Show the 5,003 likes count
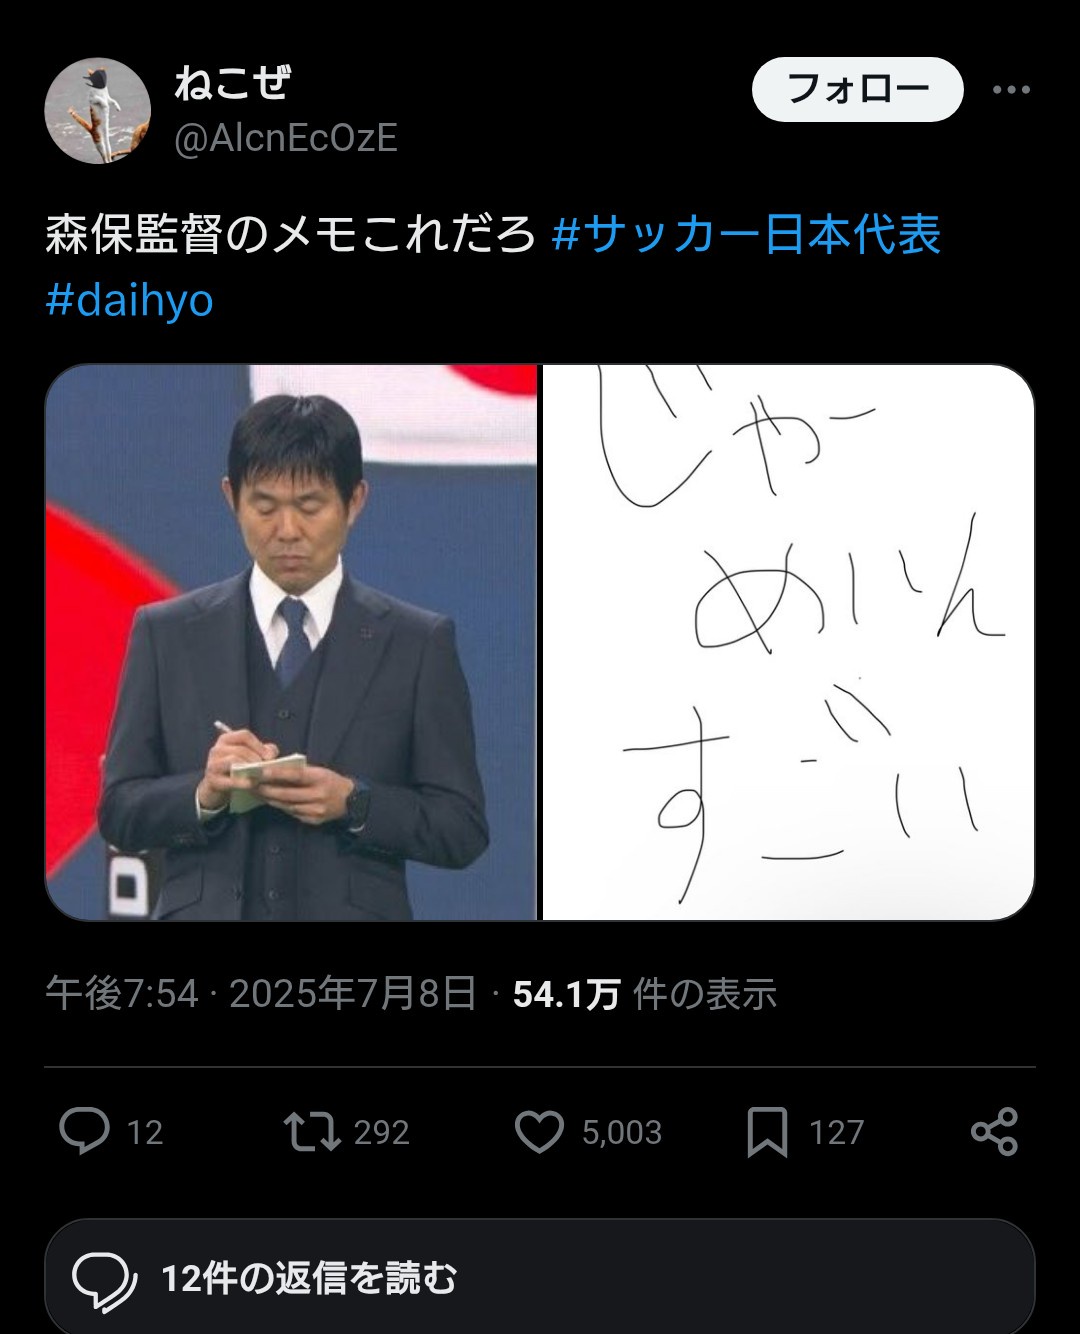Screen dimensions: 1080x1334 click(x=622, y=1132)
